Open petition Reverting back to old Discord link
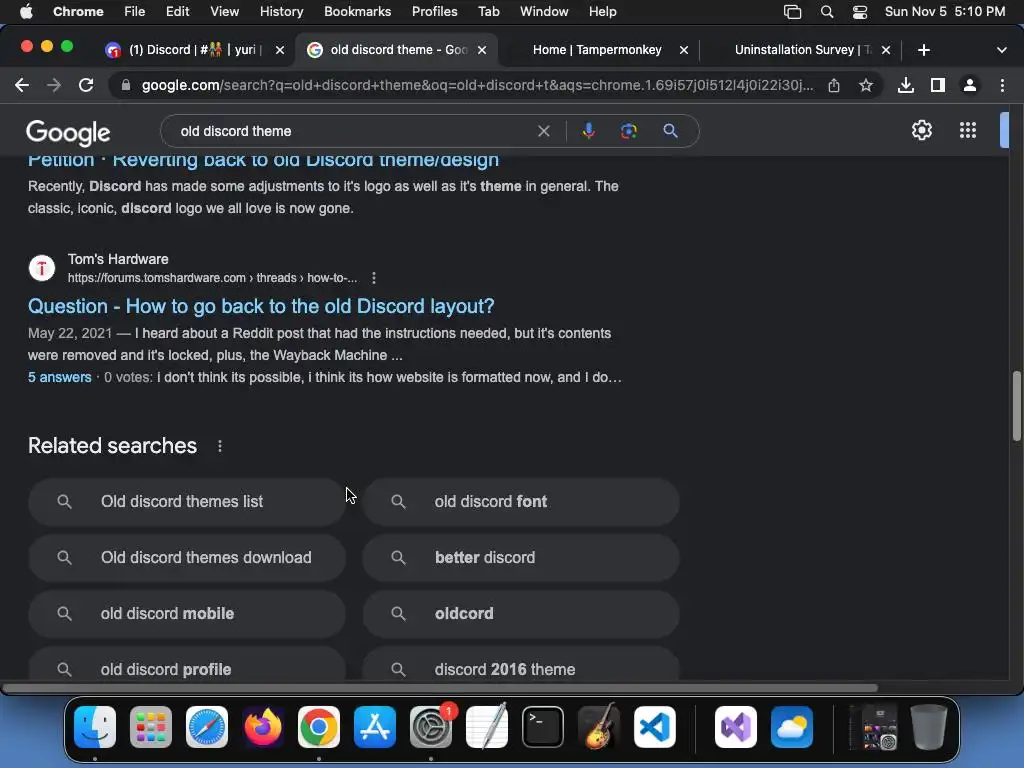The image size is (1024, 768). click(263, 161)
